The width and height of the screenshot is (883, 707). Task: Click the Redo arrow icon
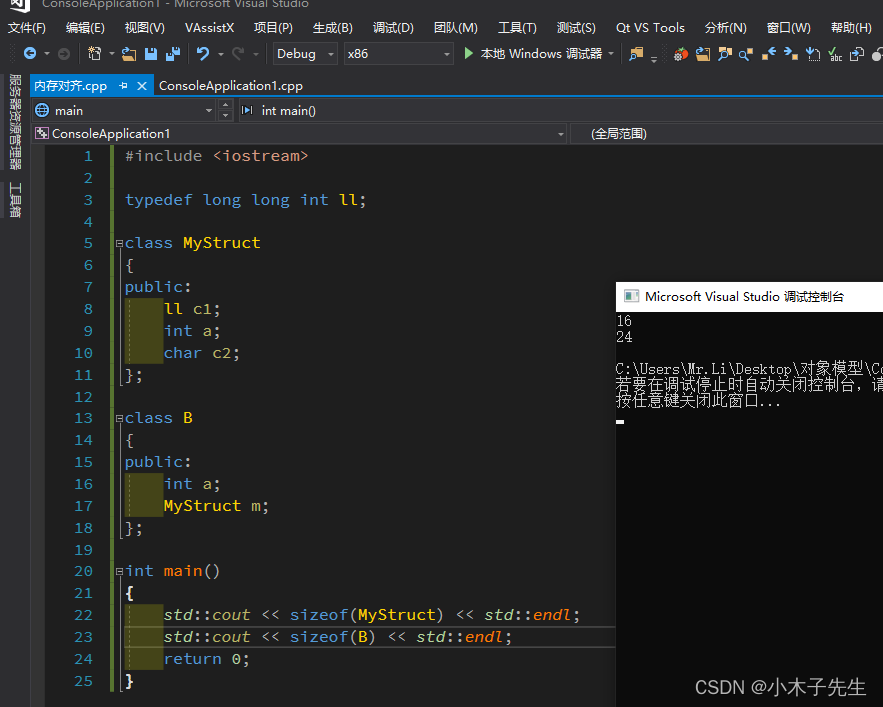[x=238, y=54]
